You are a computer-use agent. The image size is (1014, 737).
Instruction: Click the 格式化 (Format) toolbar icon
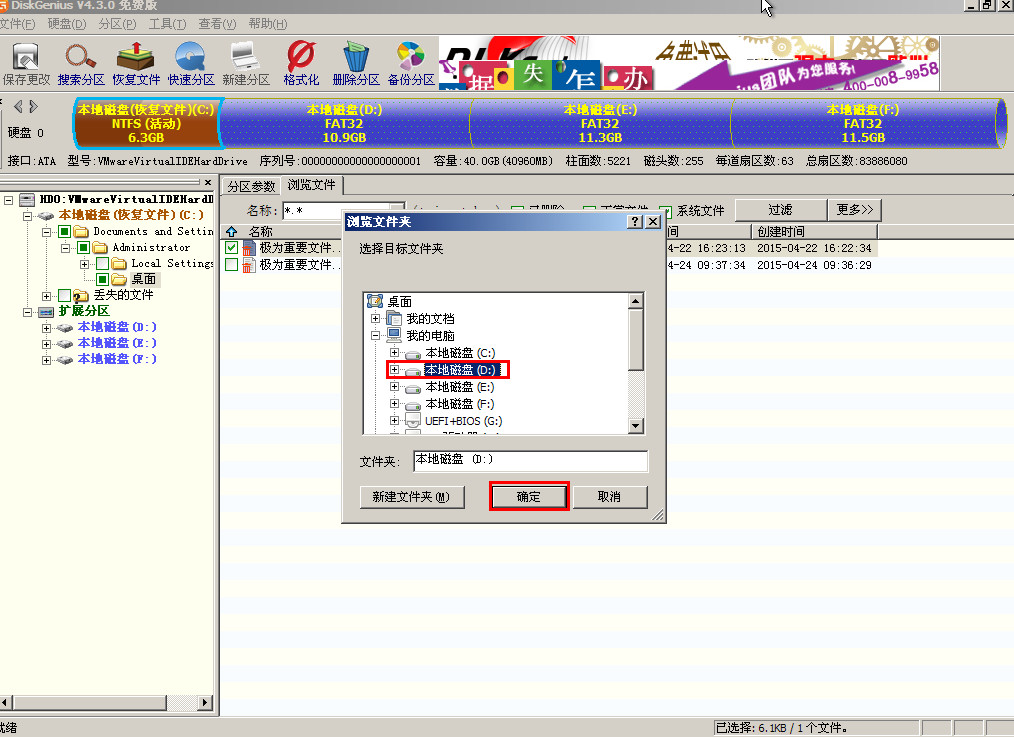click(301, 62)
